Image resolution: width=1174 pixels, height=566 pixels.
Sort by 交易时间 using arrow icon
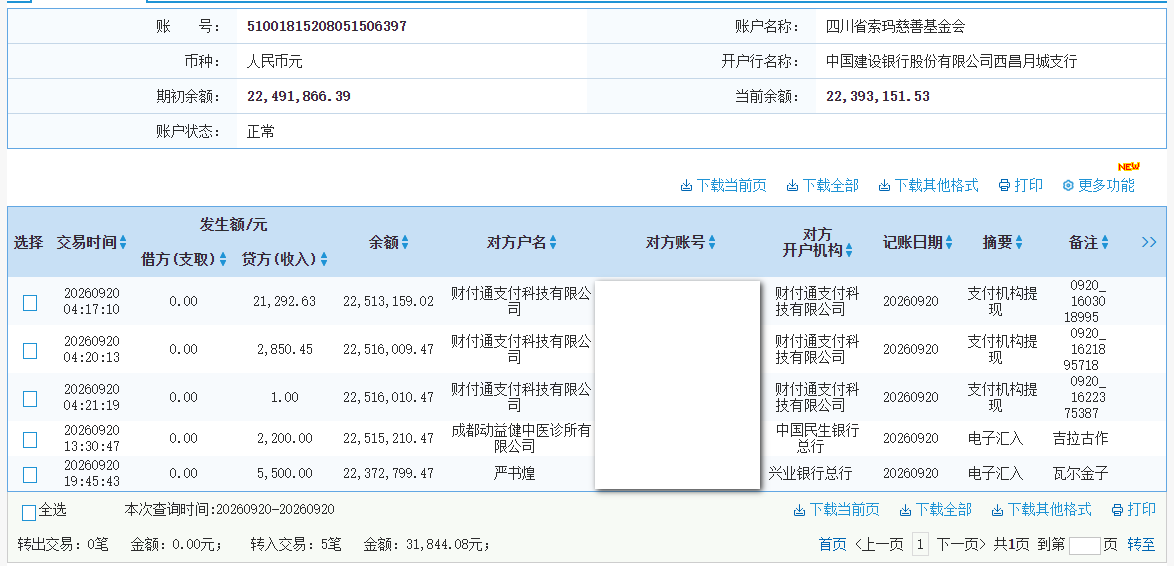click(123, 243)
